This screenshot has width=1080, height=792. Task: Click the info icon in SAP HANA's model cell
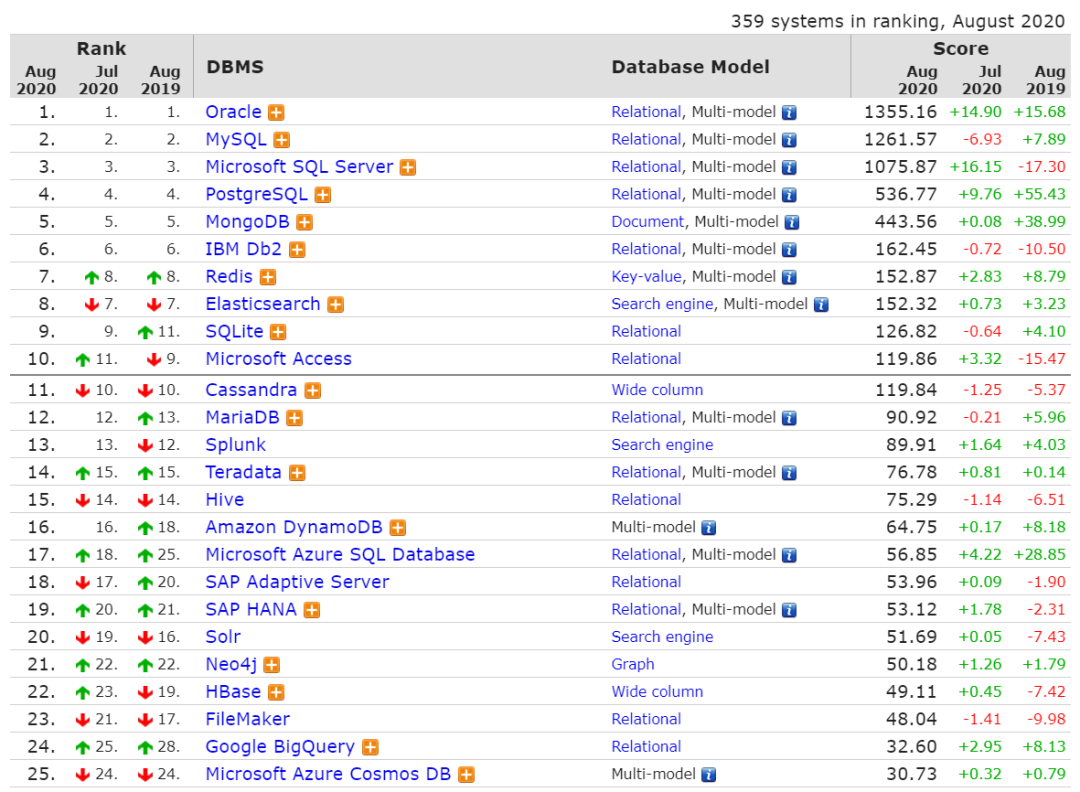tap(789, 610)
